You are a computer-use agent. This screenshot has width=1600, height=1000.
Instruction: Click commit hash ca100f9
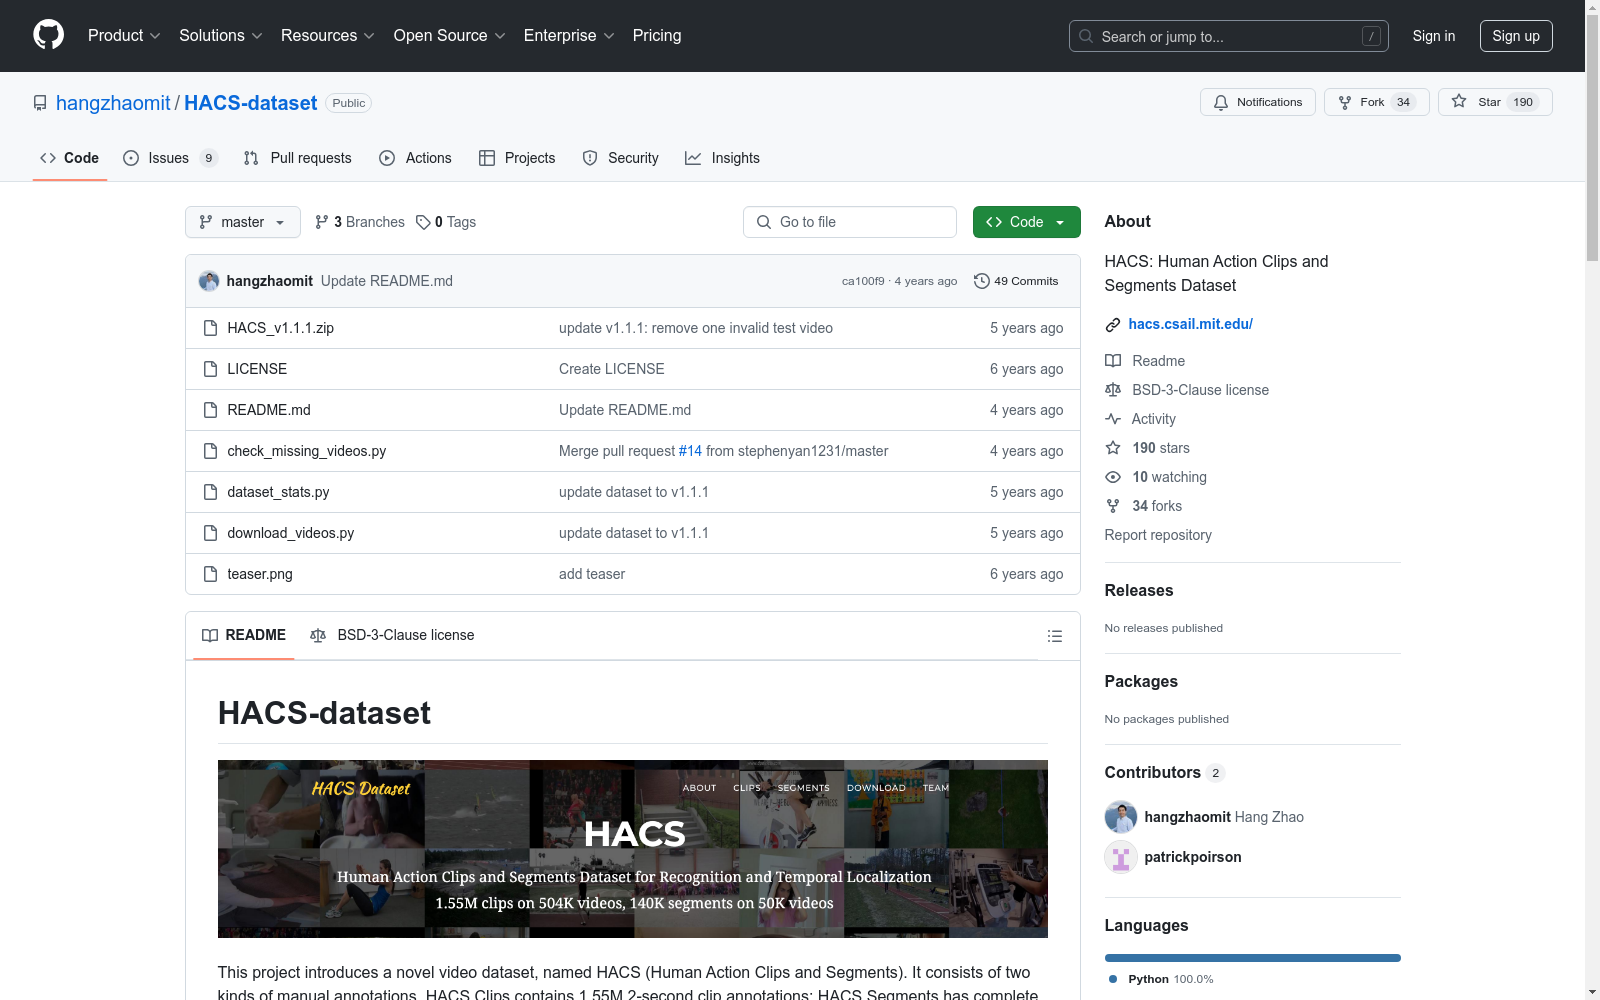[863, 281]
